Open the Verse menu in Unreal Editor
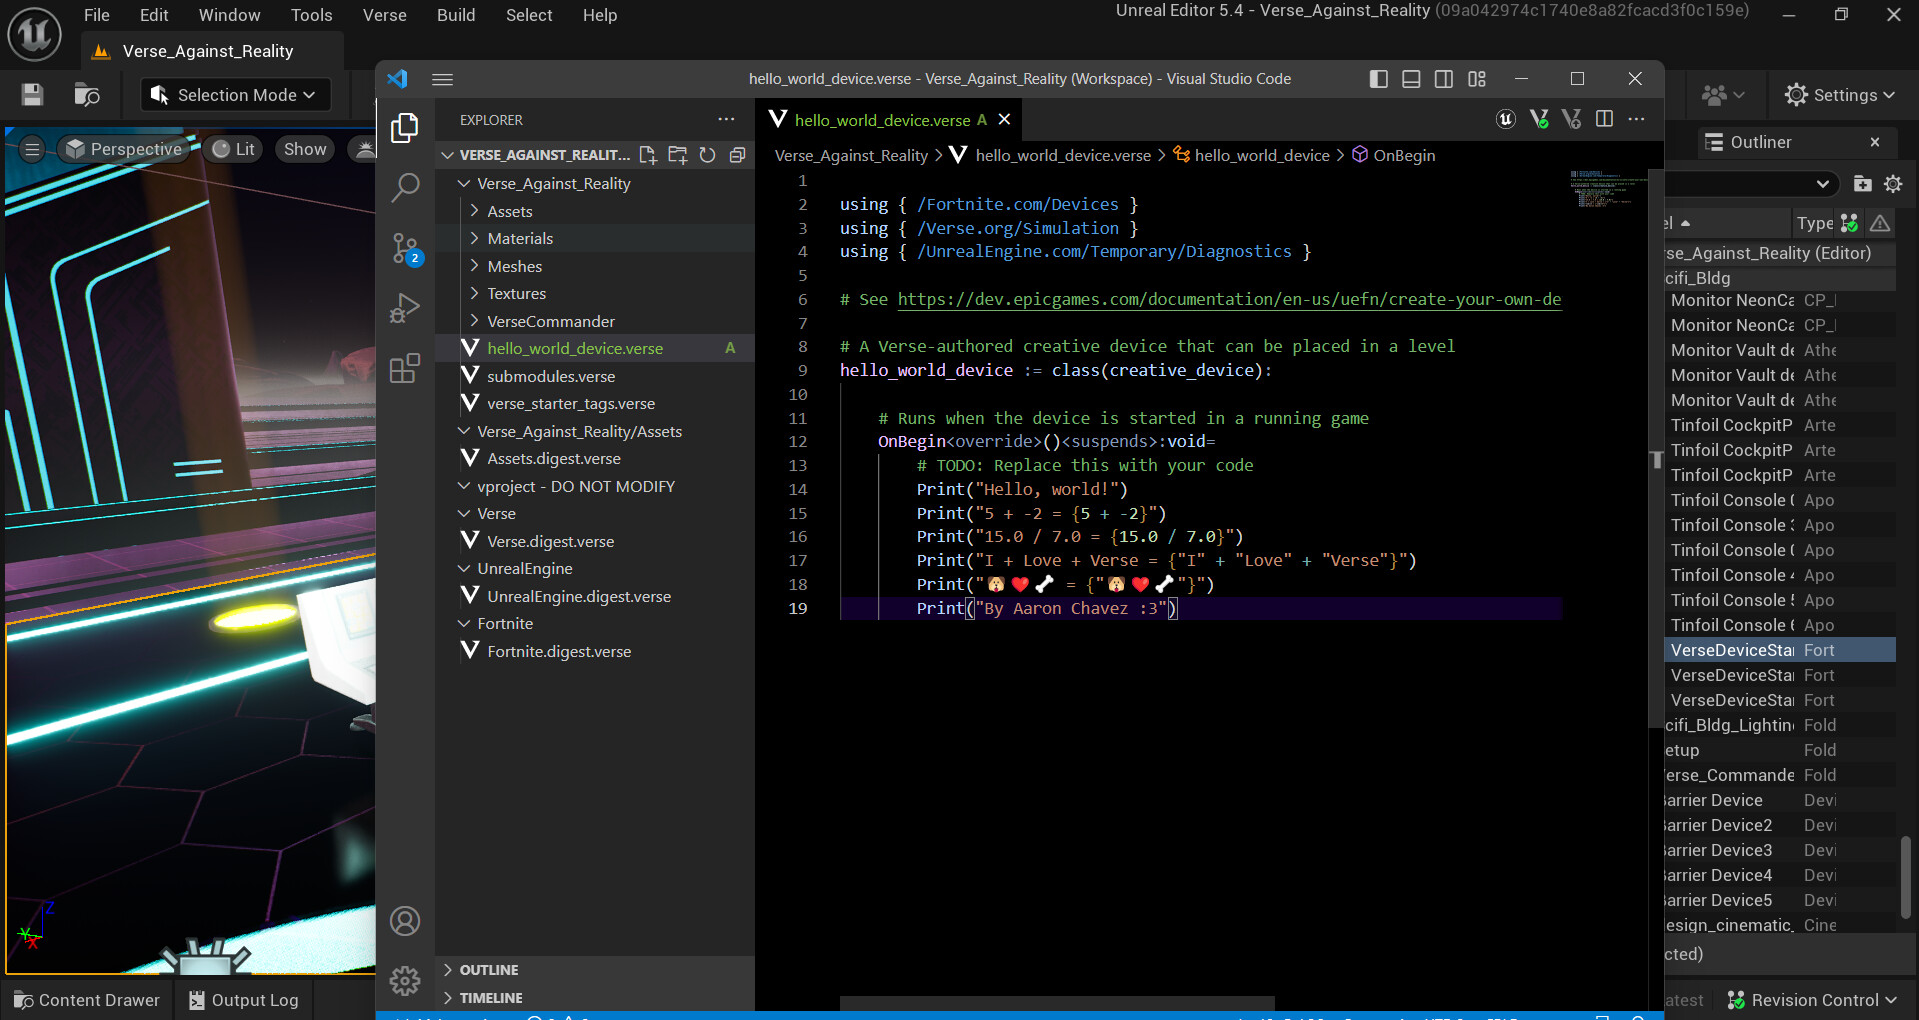The image size is (1919, 1020). (384, 15)
